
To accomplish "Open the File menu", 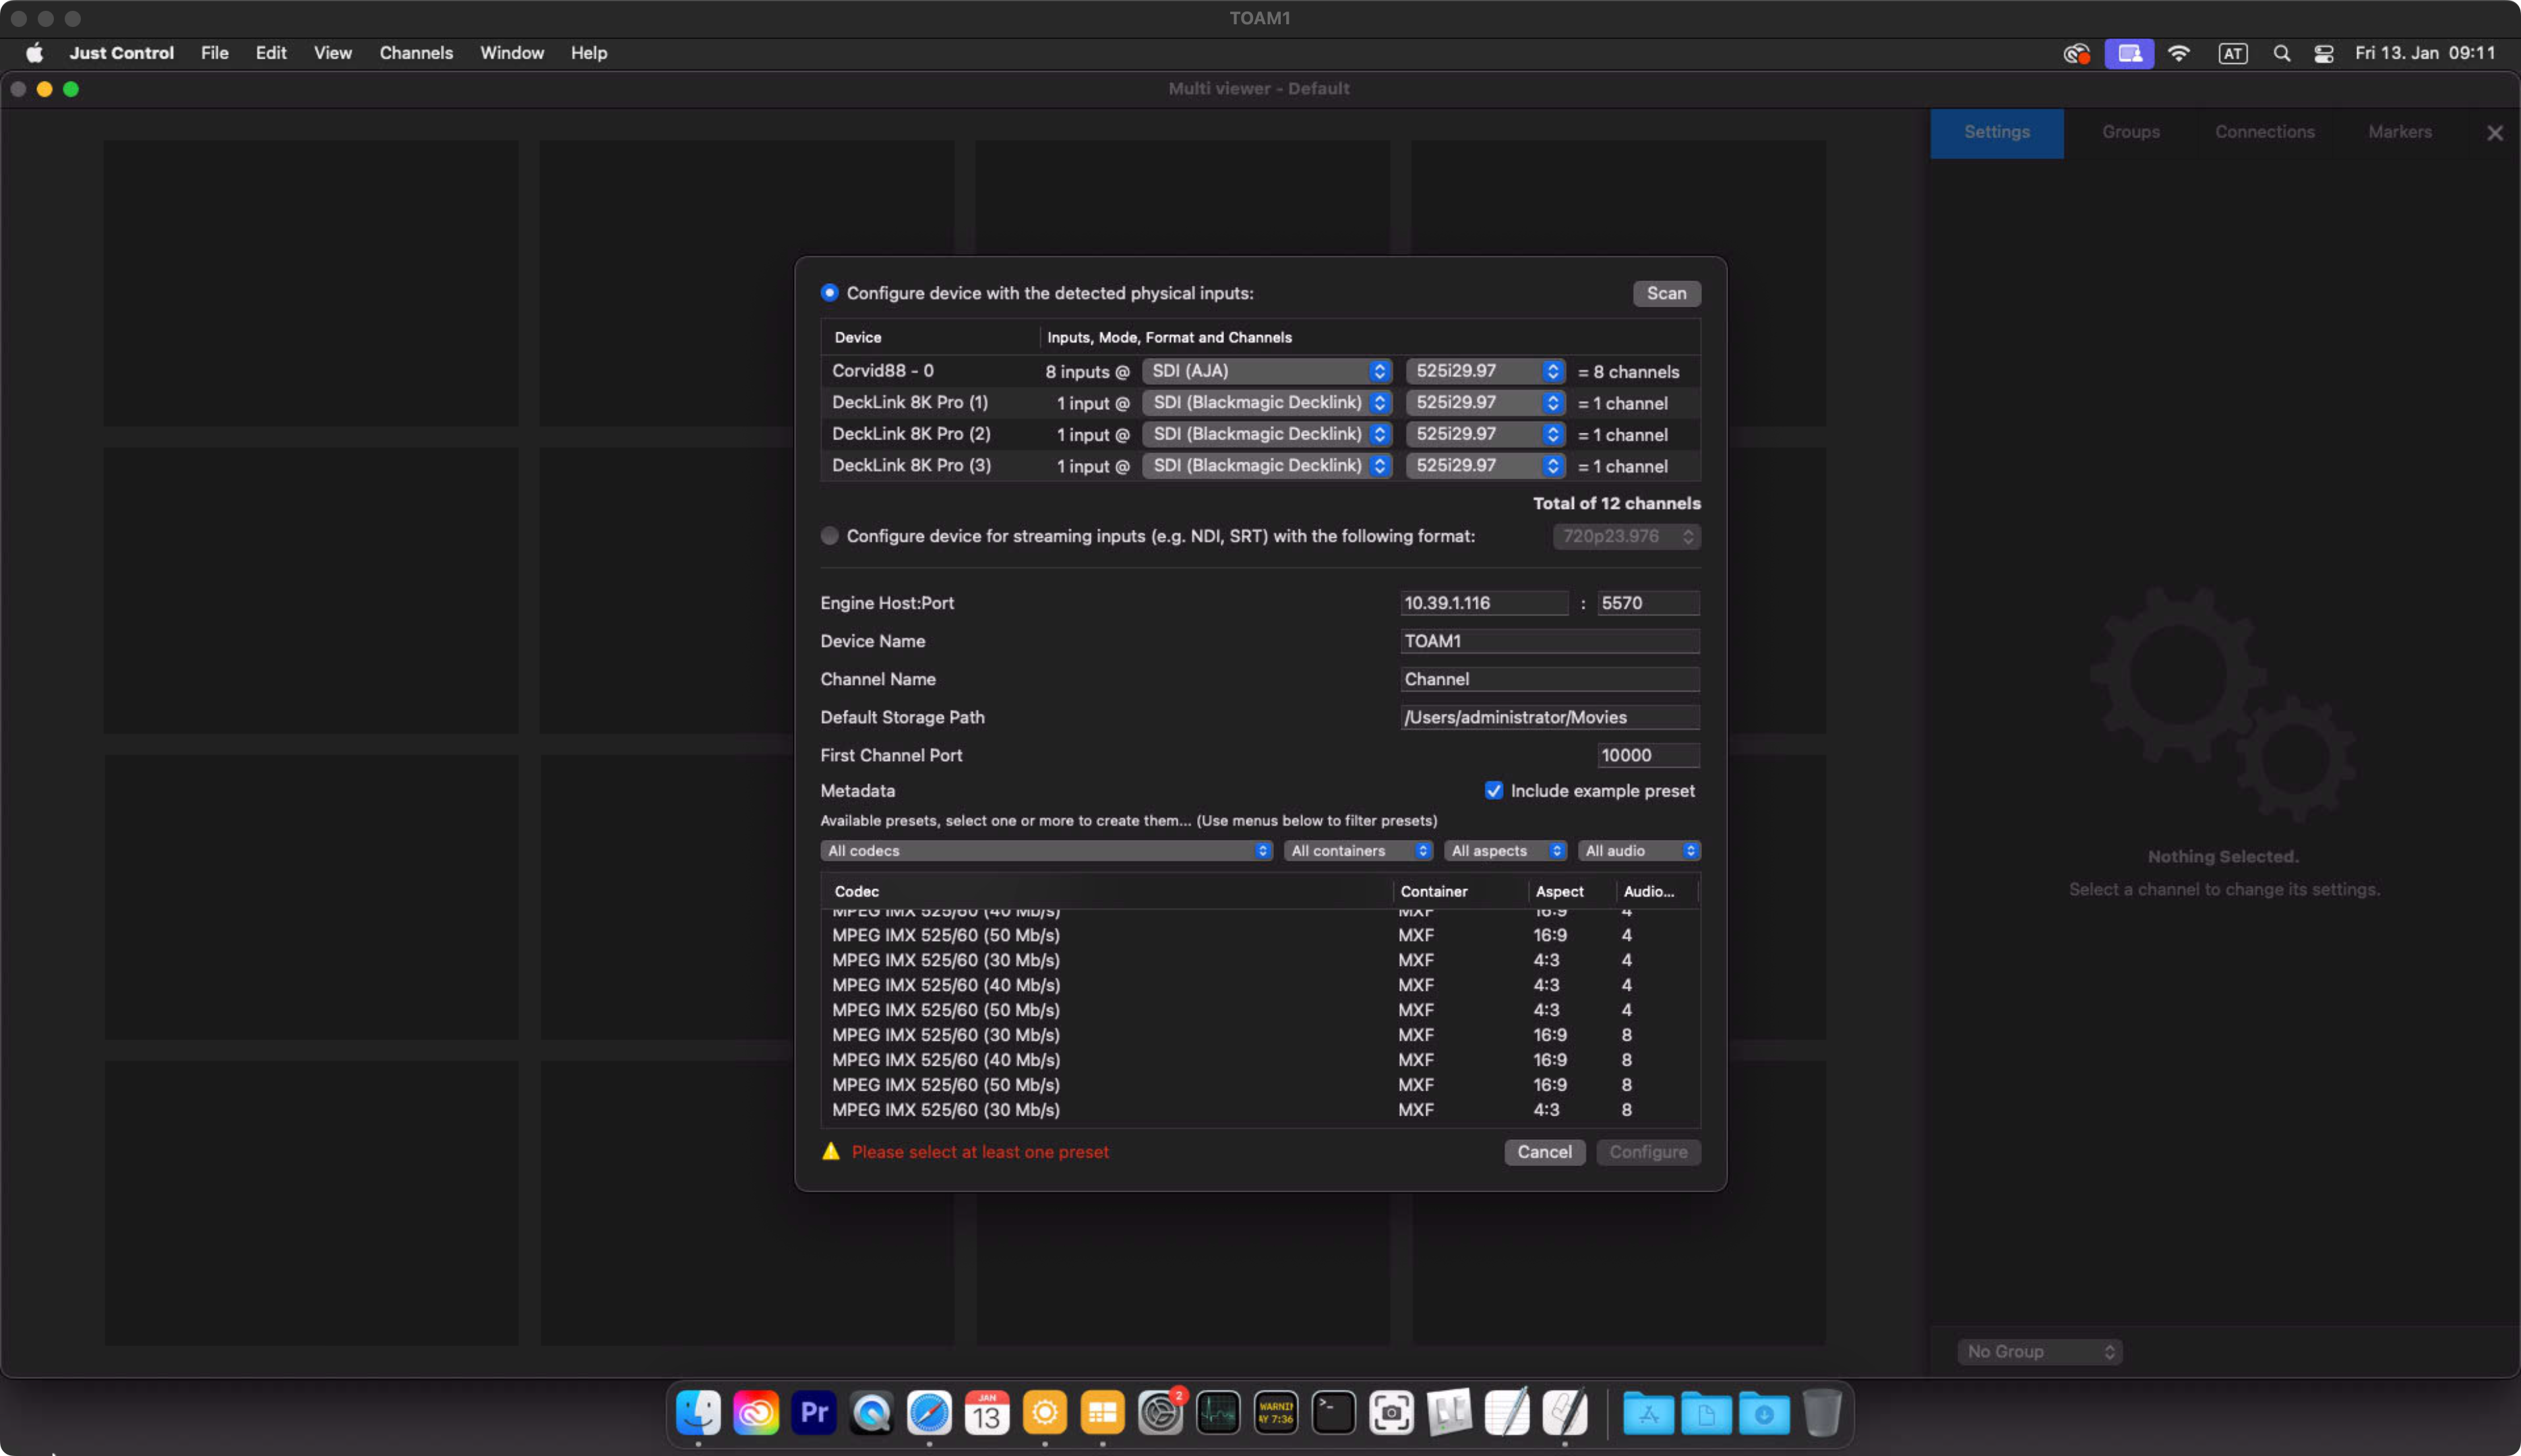I will [214, 53].
